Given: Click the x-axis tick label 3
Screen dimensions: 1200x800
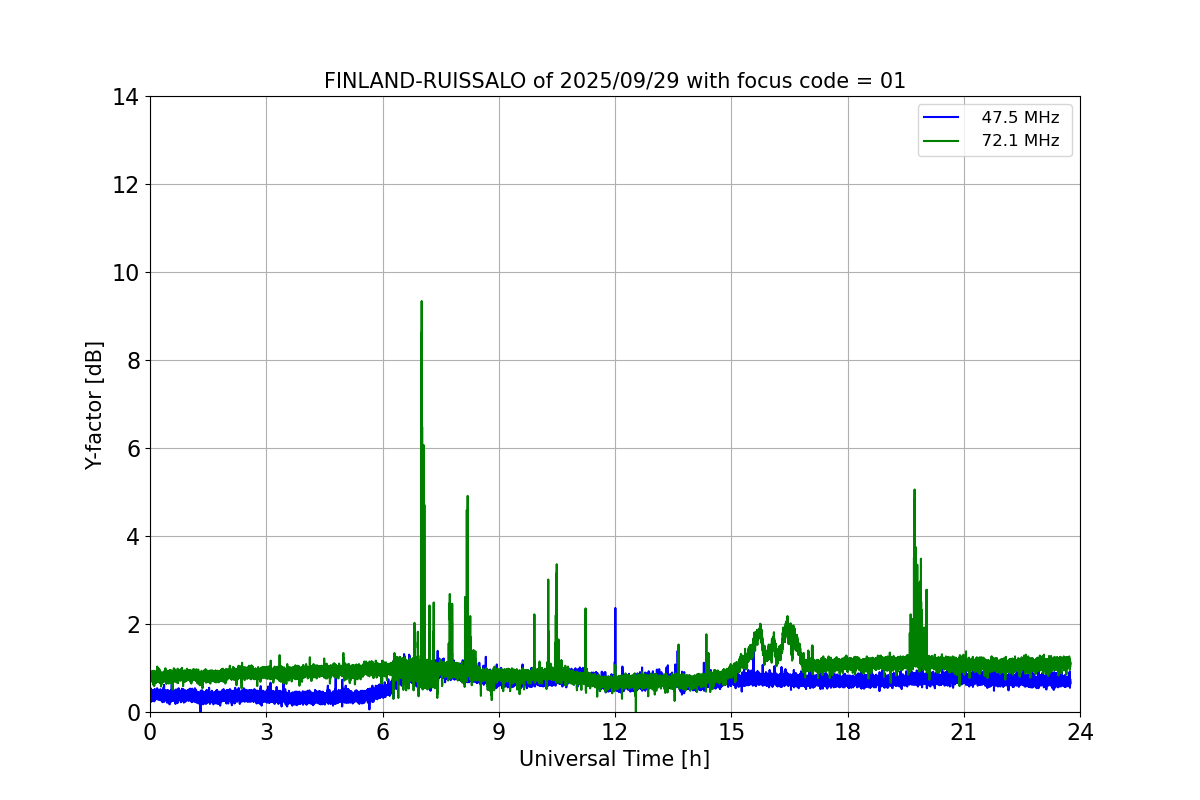Looking at the screenshot, I should [x=266, y=732].
